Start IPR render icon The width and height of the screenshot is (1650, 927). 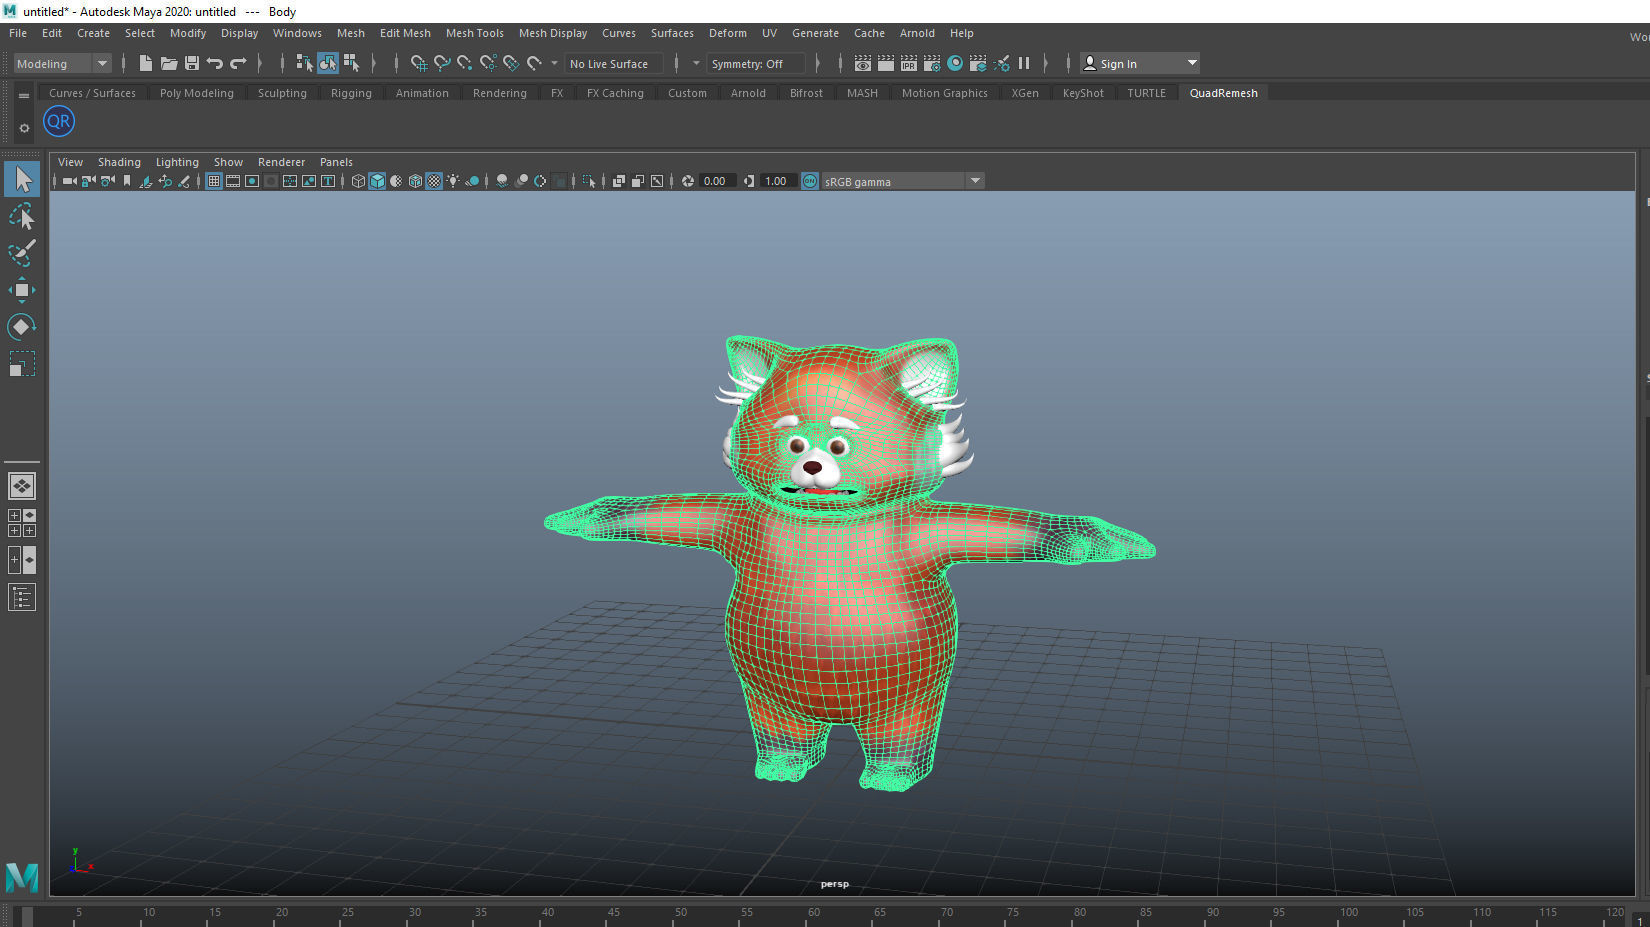(x=909, y=63)
